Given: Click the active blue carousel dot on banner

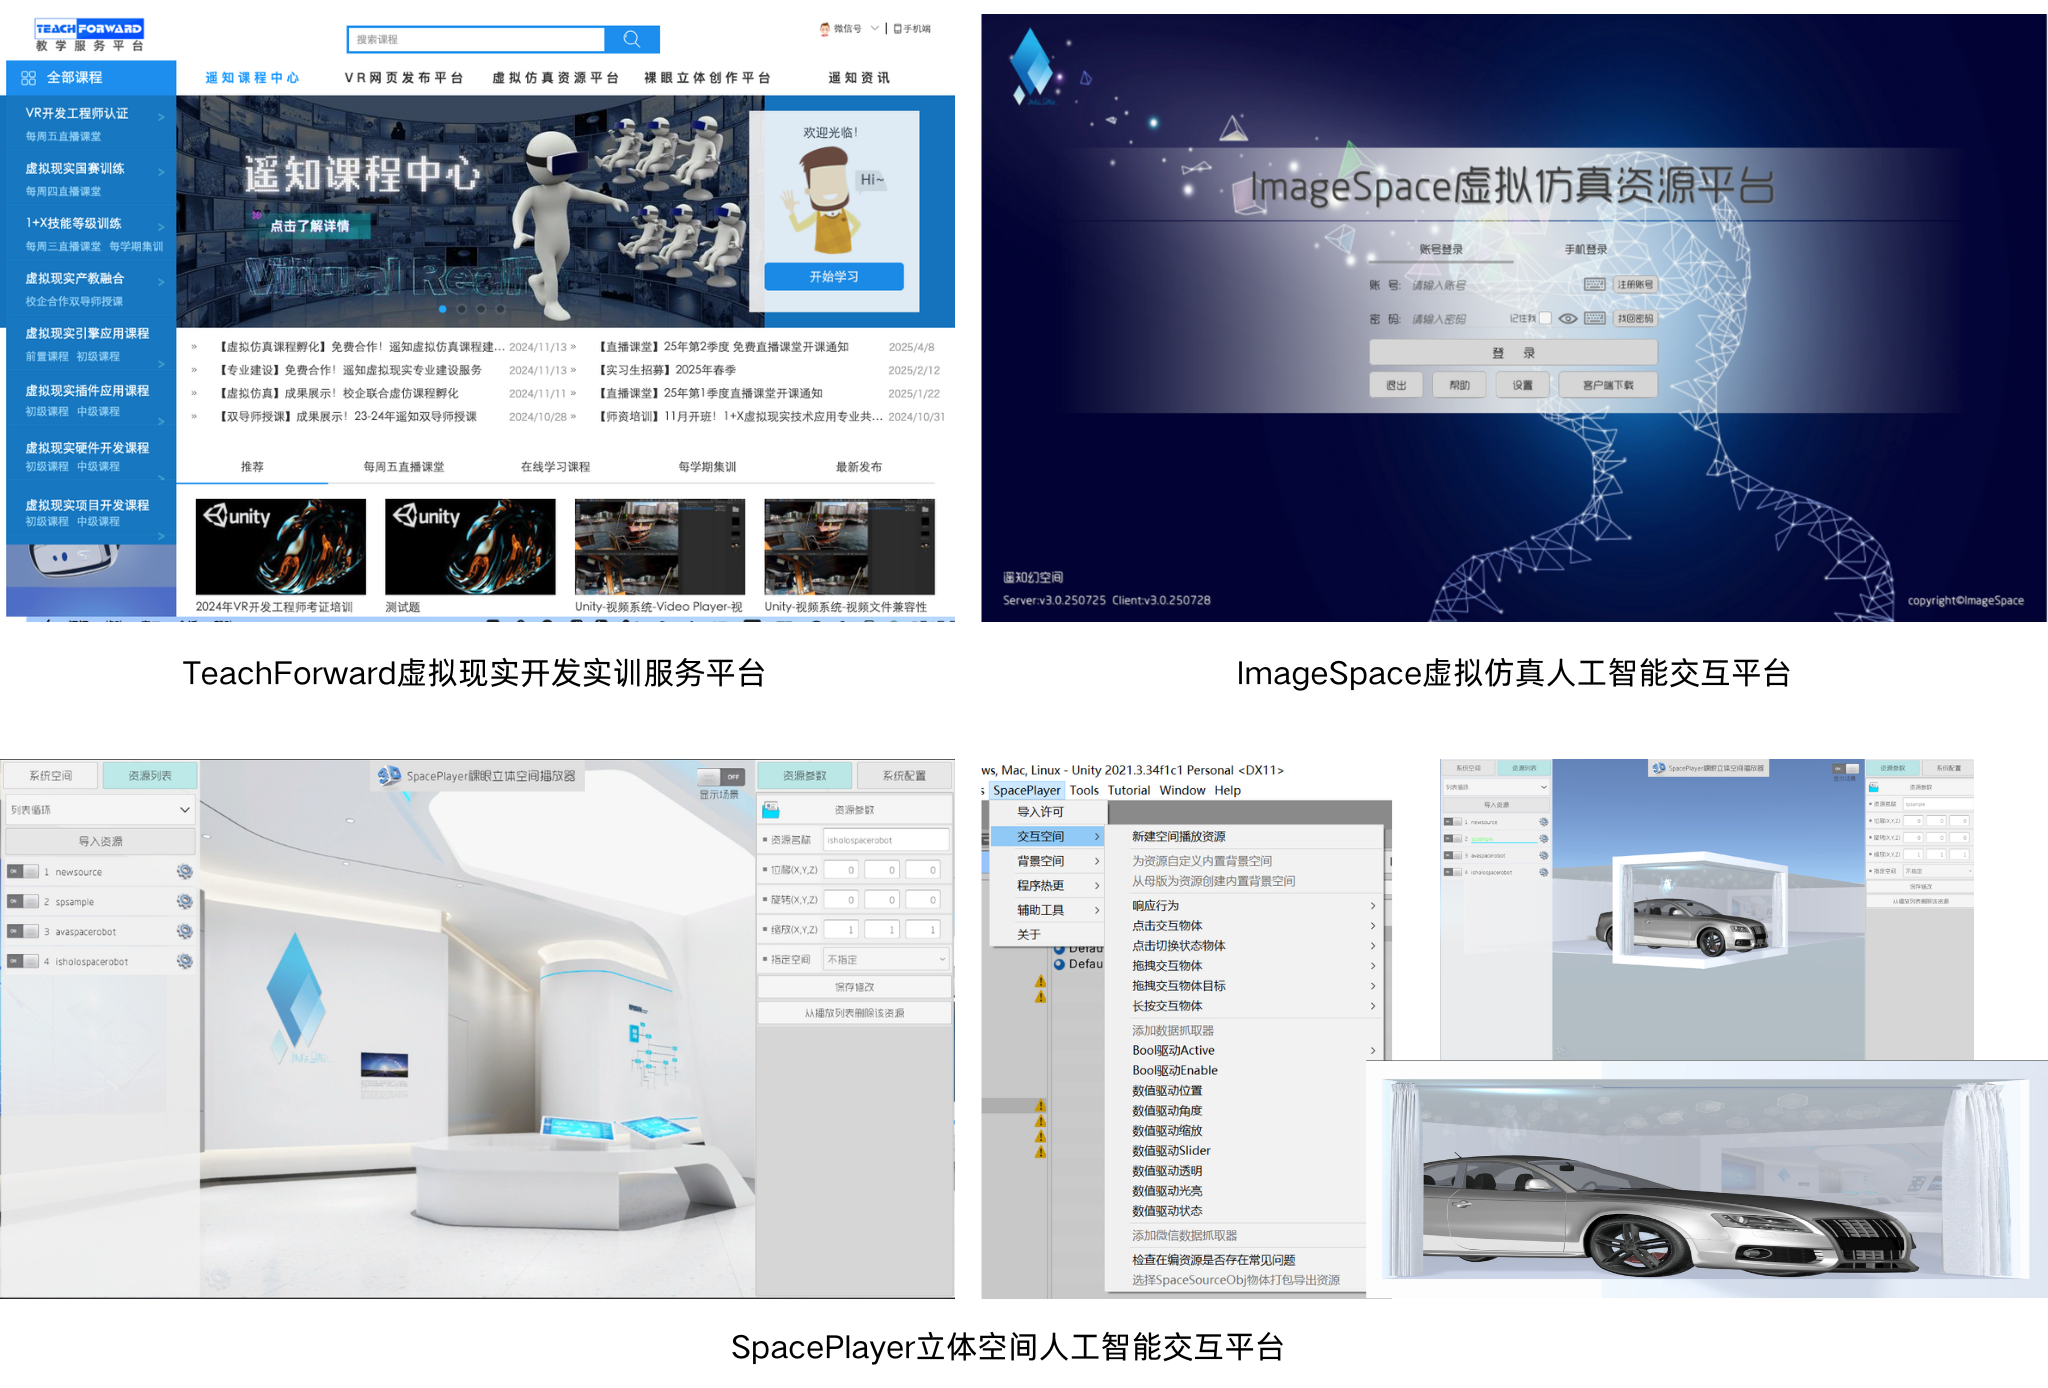Looking at the screenshot, I should click(442, 309).
